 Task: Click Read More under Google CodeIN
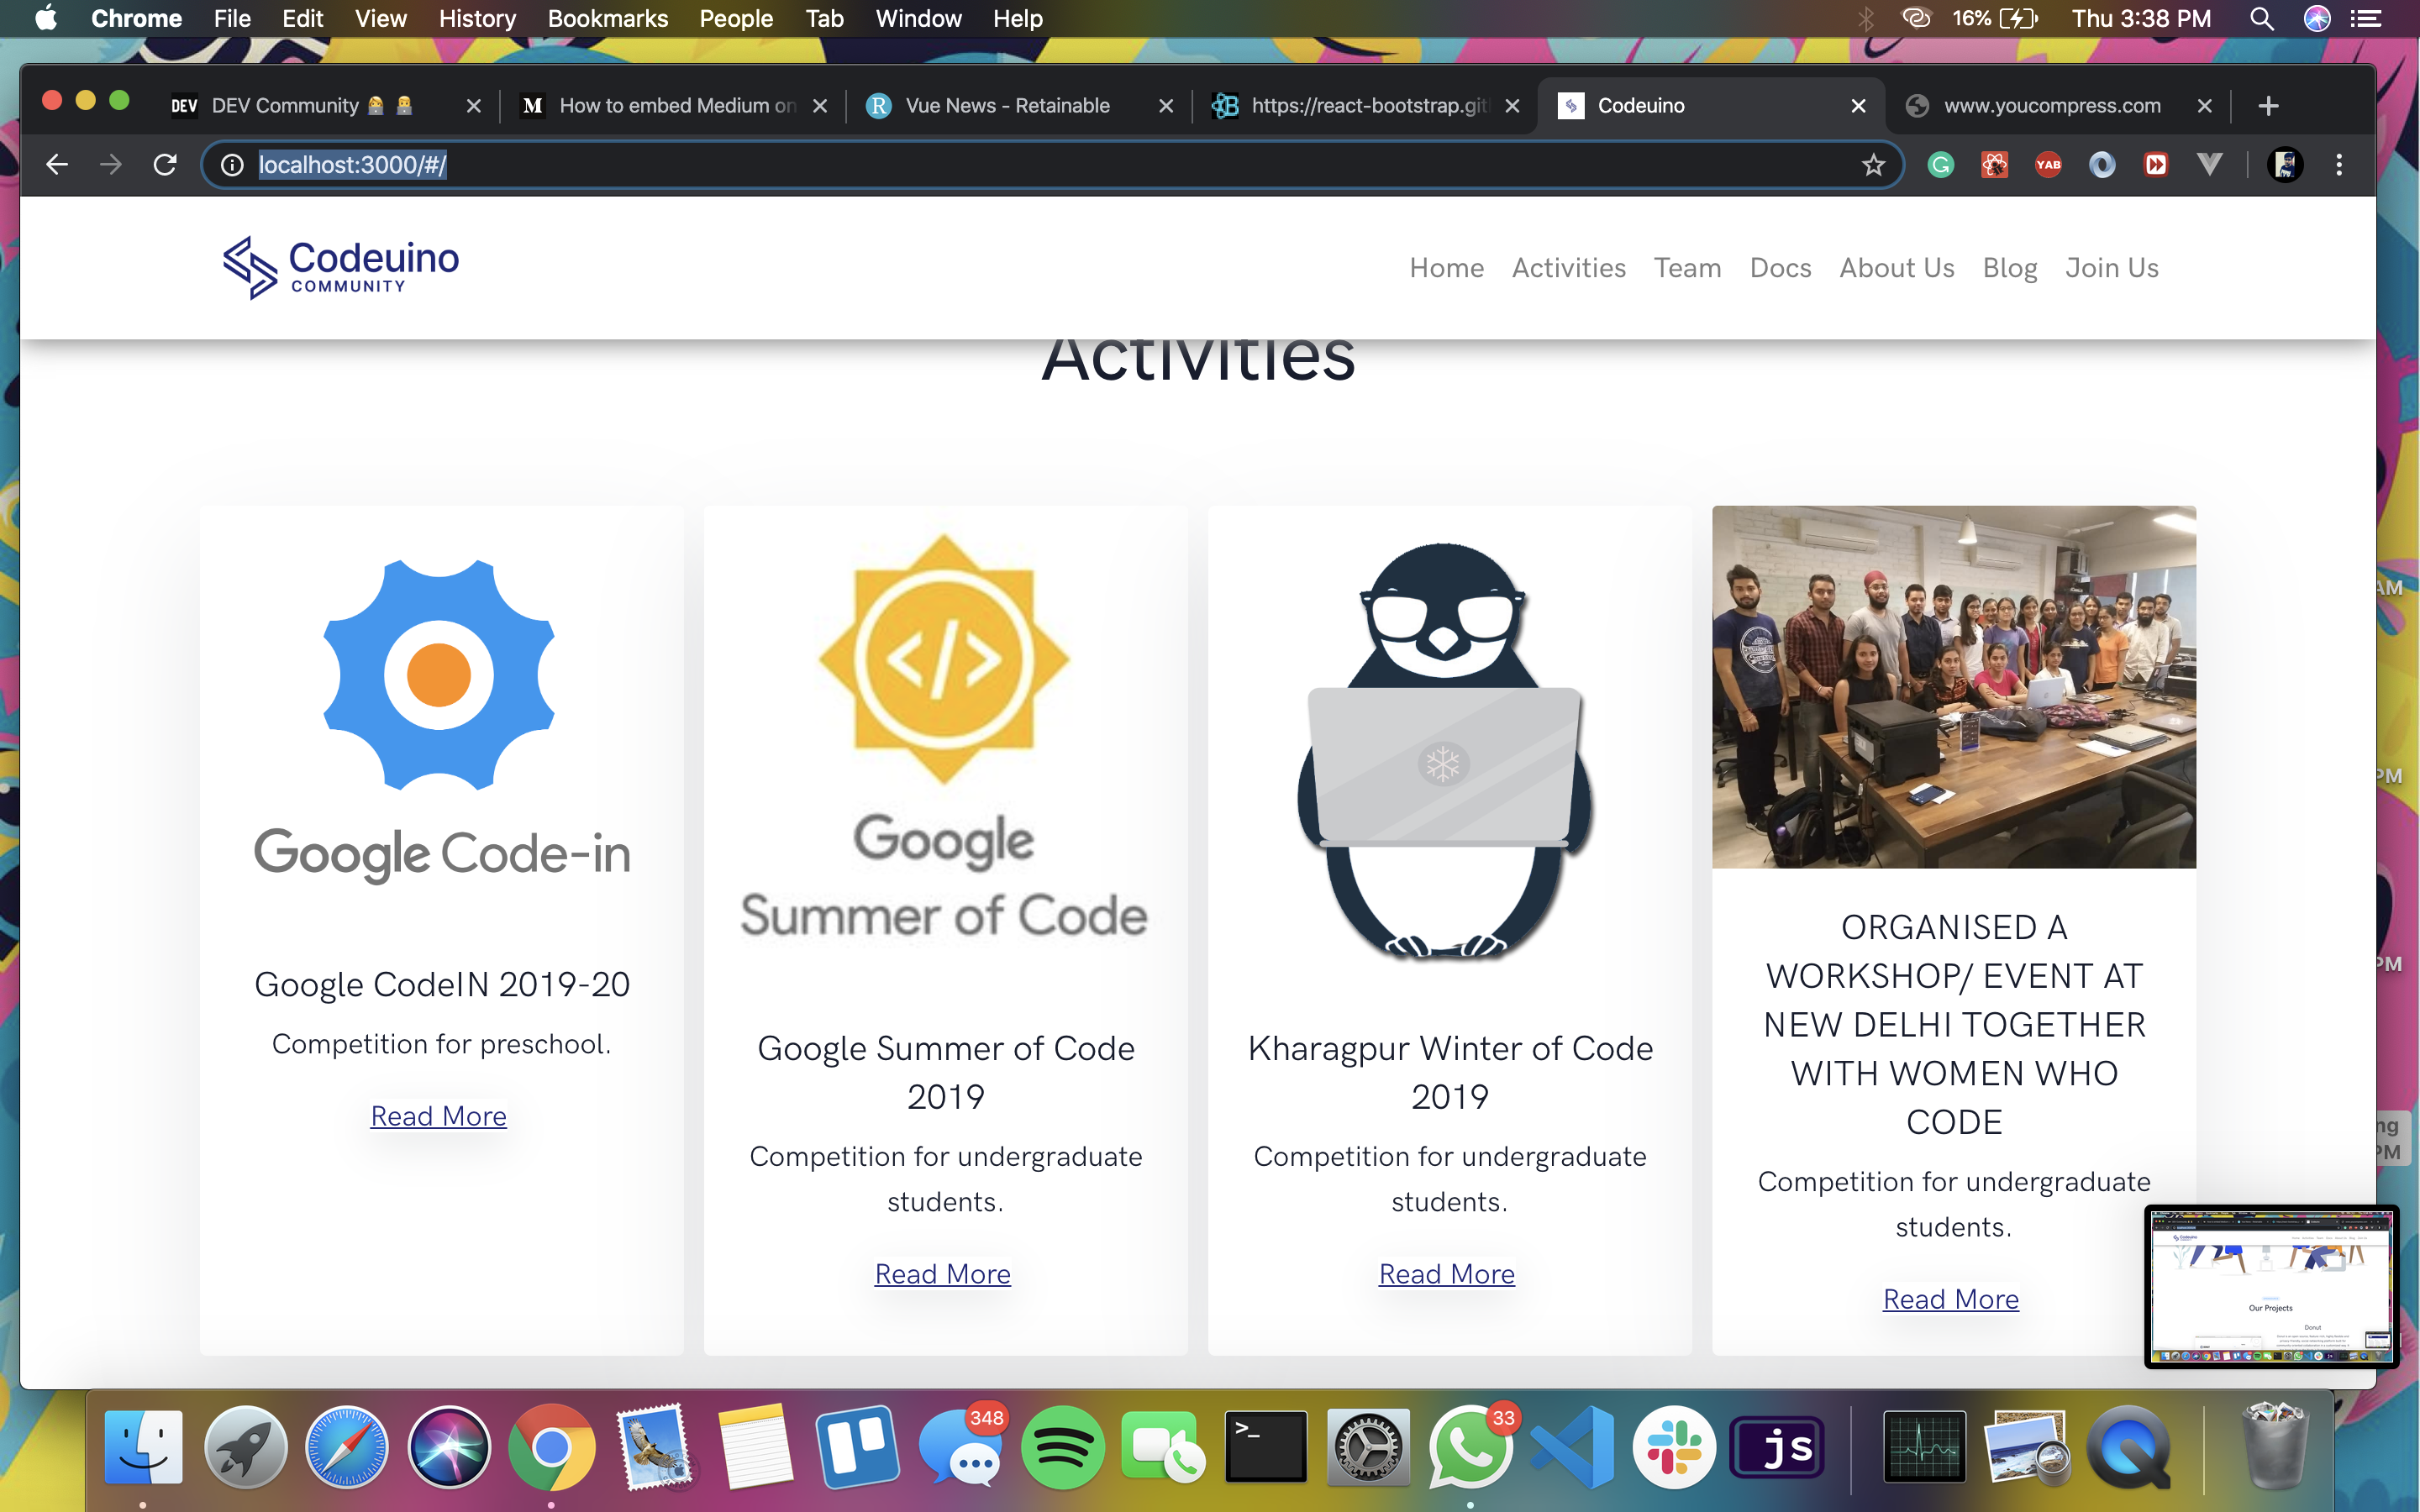point(438,1116)
